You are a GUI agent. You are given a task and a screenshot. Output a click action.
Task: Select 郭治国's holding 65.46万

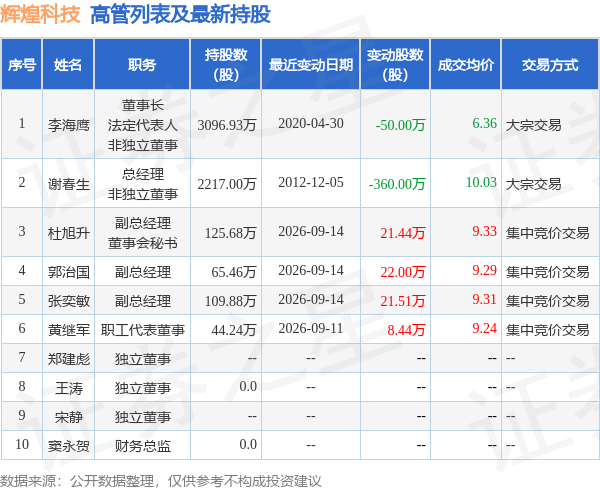[233, 272]
